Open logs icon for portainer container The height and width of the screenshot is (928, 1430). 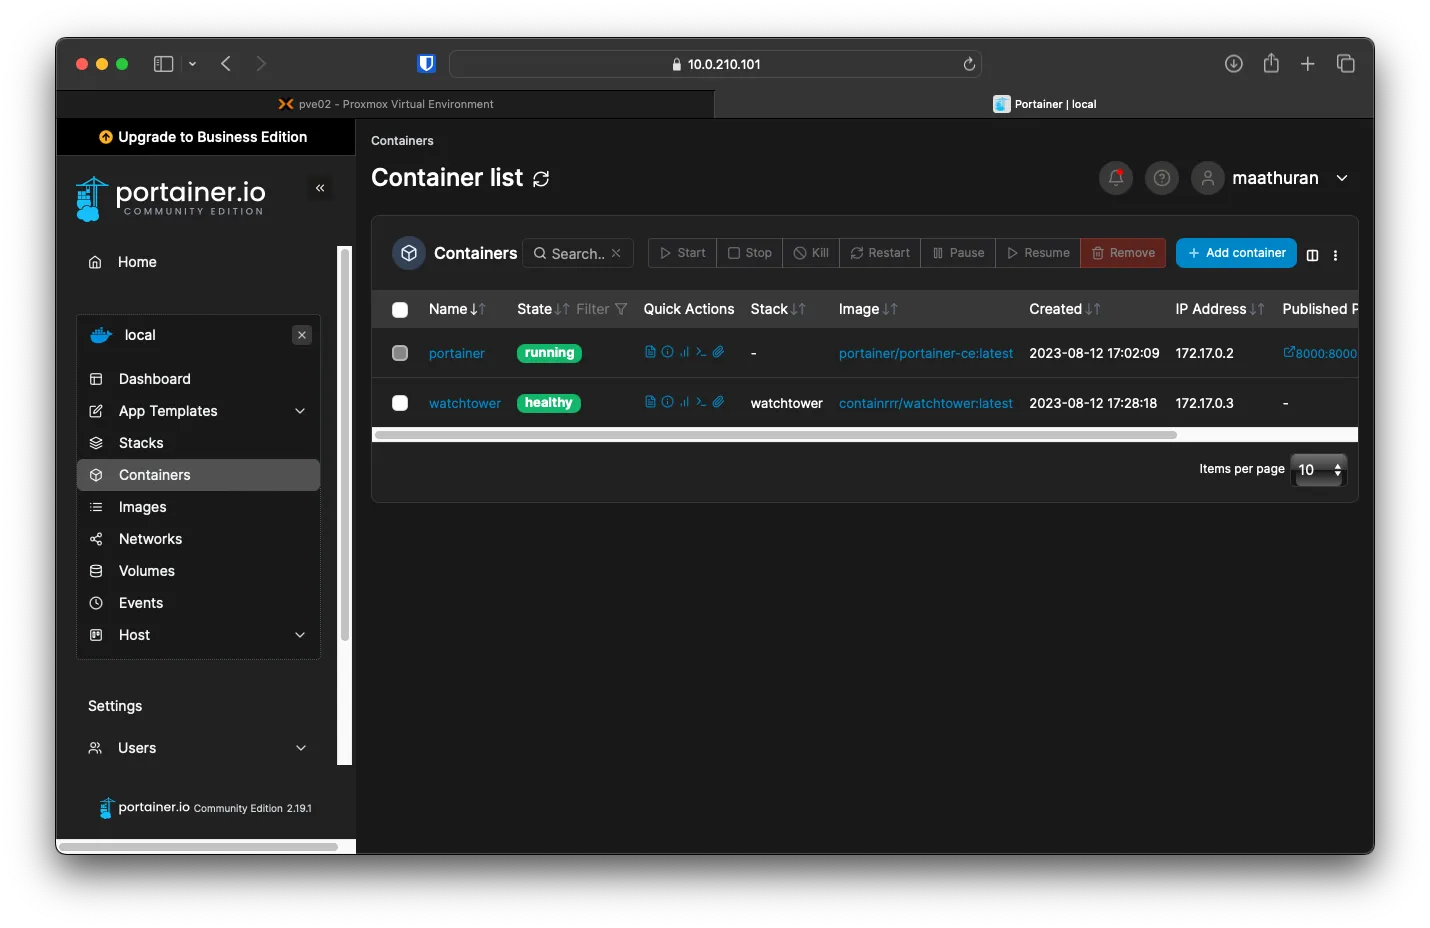click(x=650, y=352)
